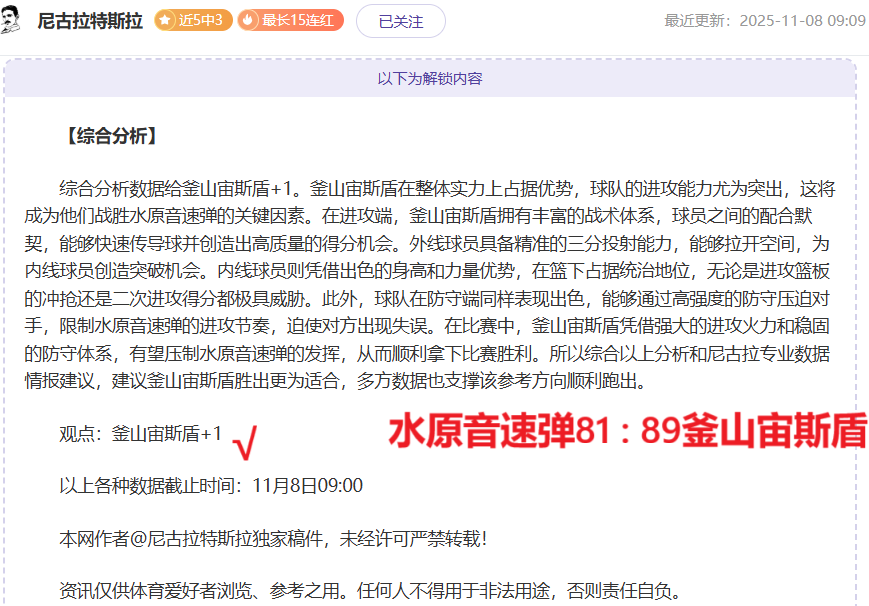Click the red checkmark next to the pick
869x606 pixels.
click(245, 438)
